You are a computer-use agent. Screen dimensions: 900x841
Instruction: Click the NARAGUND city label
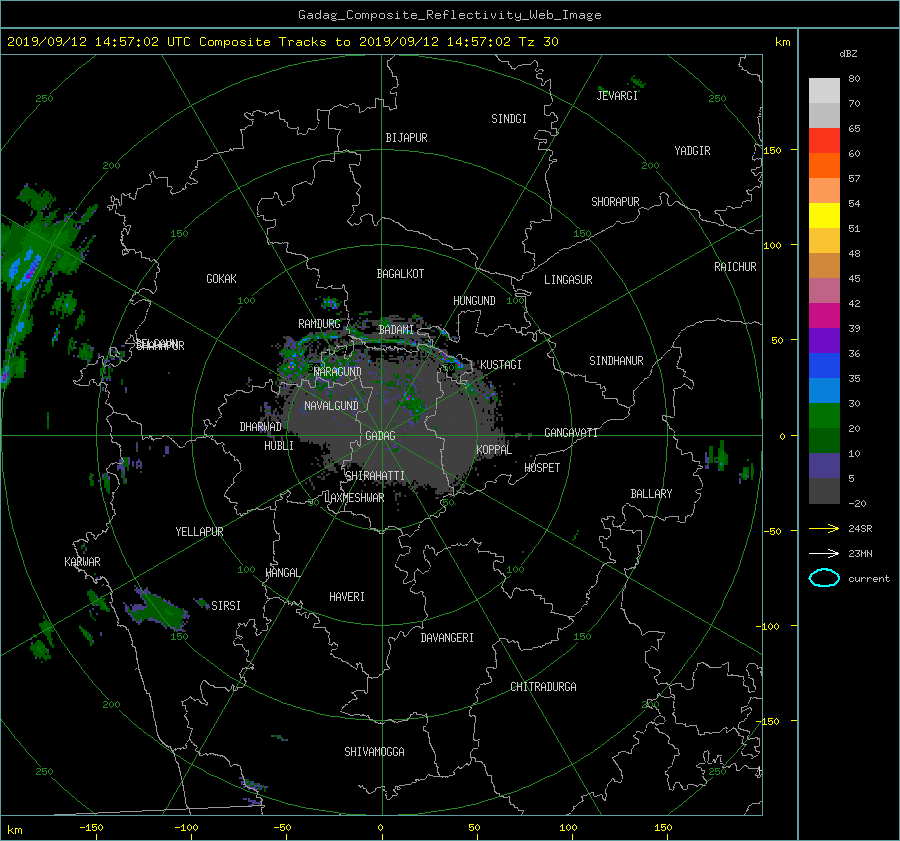[338, 371]
